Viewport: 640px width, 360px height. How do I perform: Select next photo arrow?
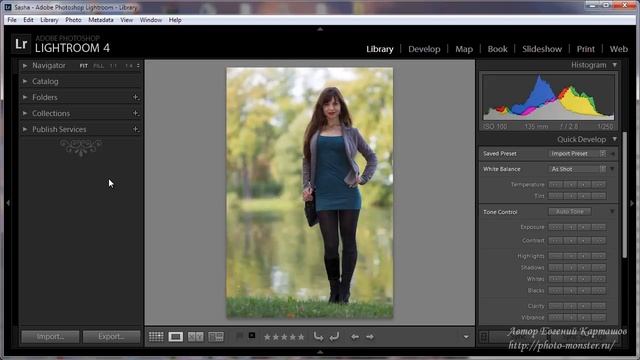[x=370, y=337]
